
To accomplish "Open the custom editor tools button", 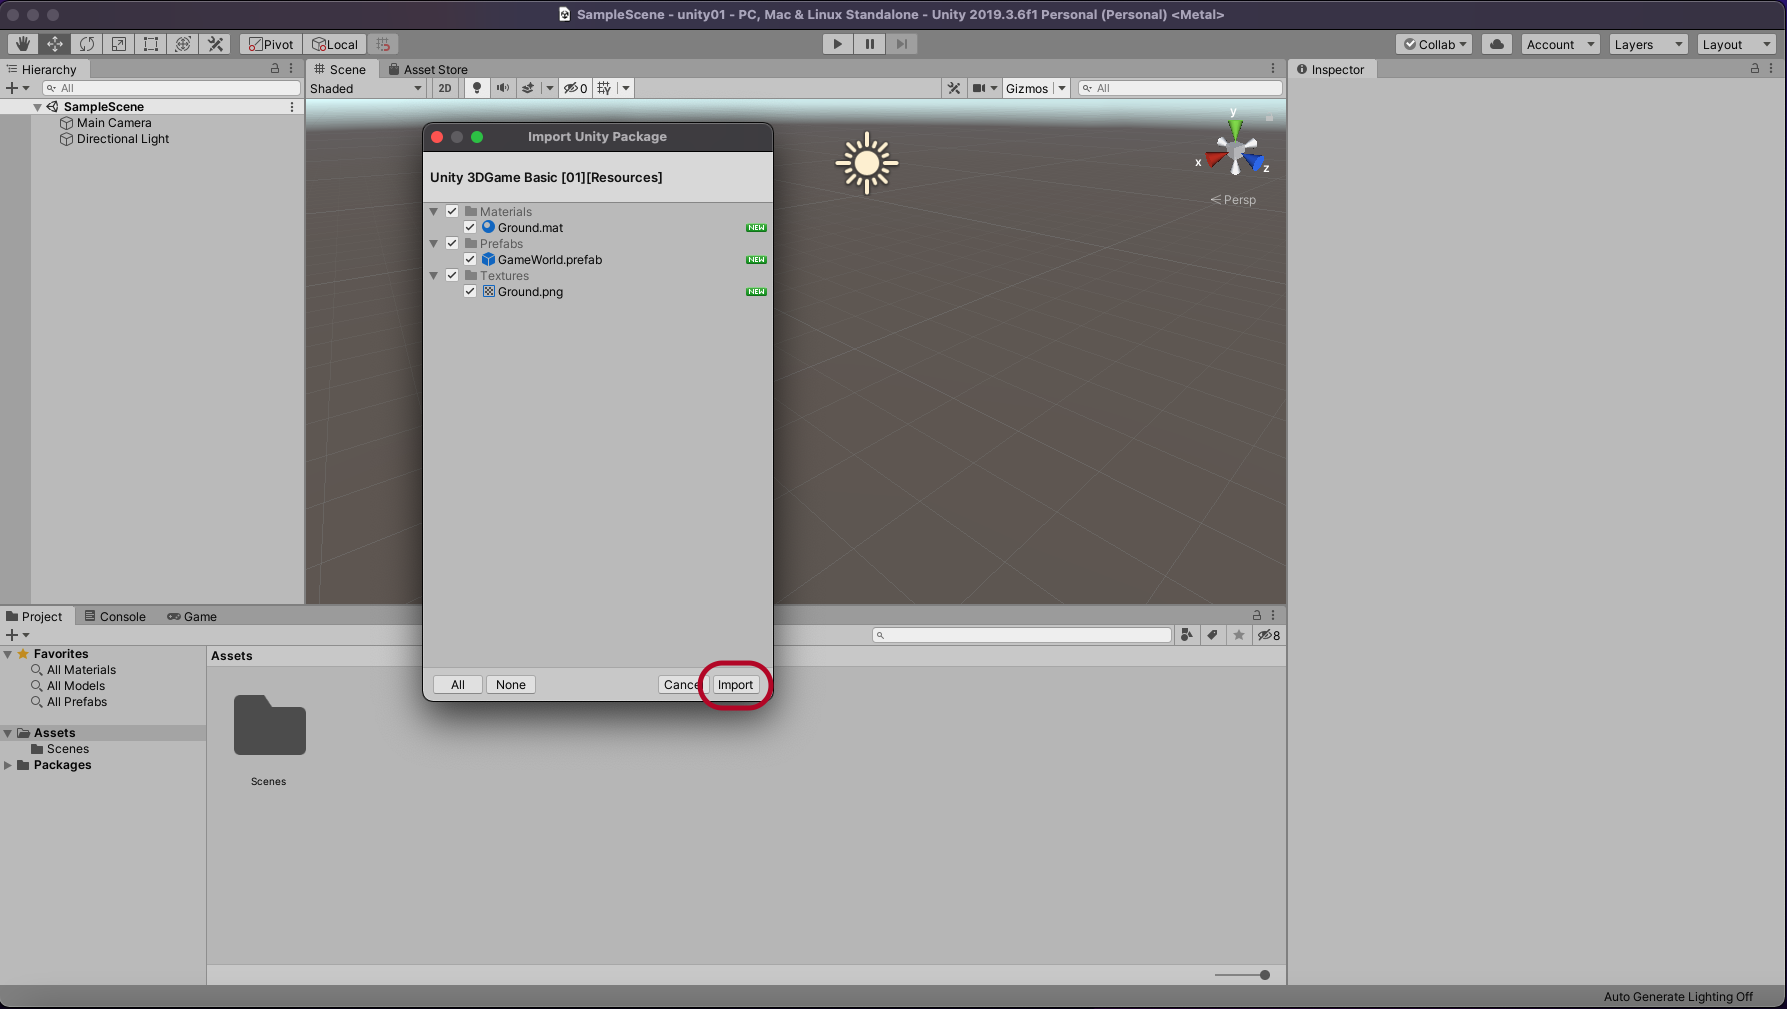I will pos(215,44).
